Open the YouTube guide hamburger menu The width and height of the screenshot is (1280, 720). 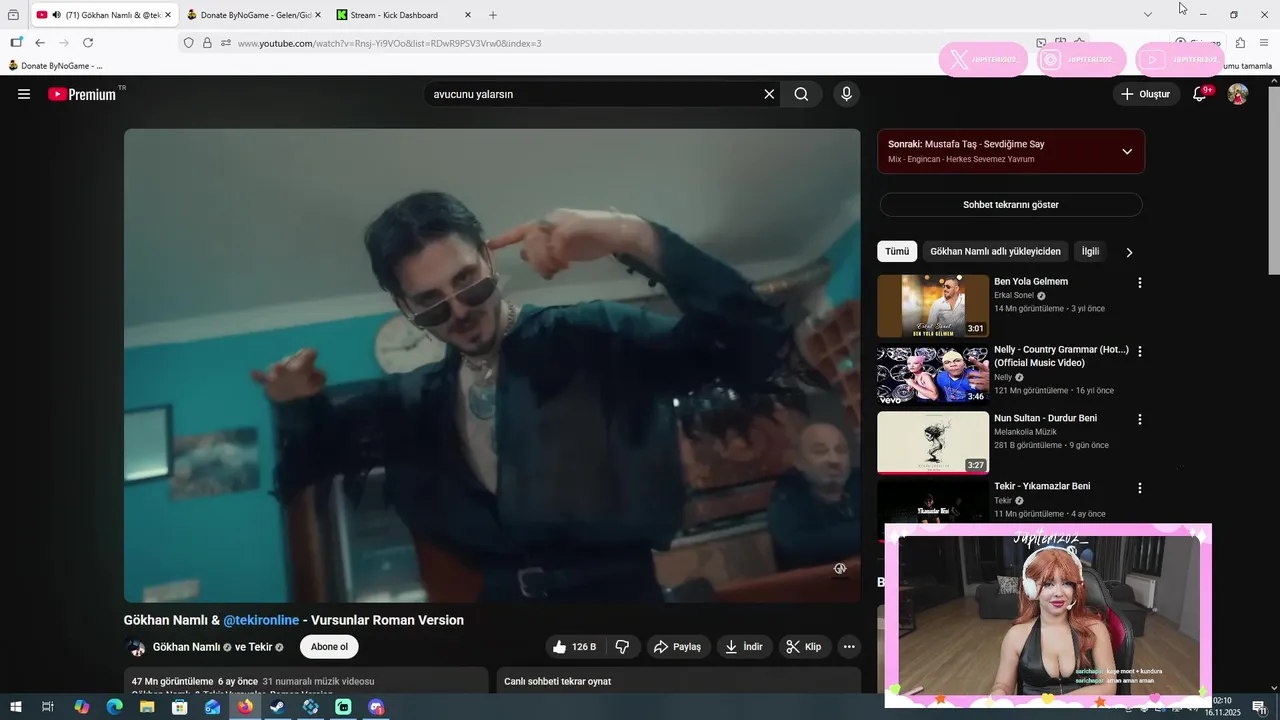(x=24, y=94)
